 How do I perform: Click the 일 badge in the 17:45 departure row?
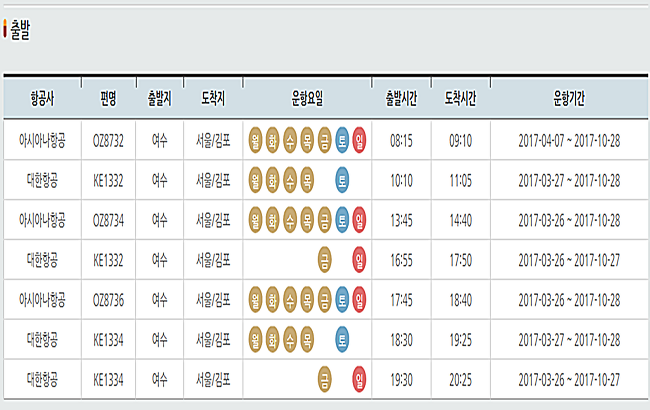click(x=359, y=300)
